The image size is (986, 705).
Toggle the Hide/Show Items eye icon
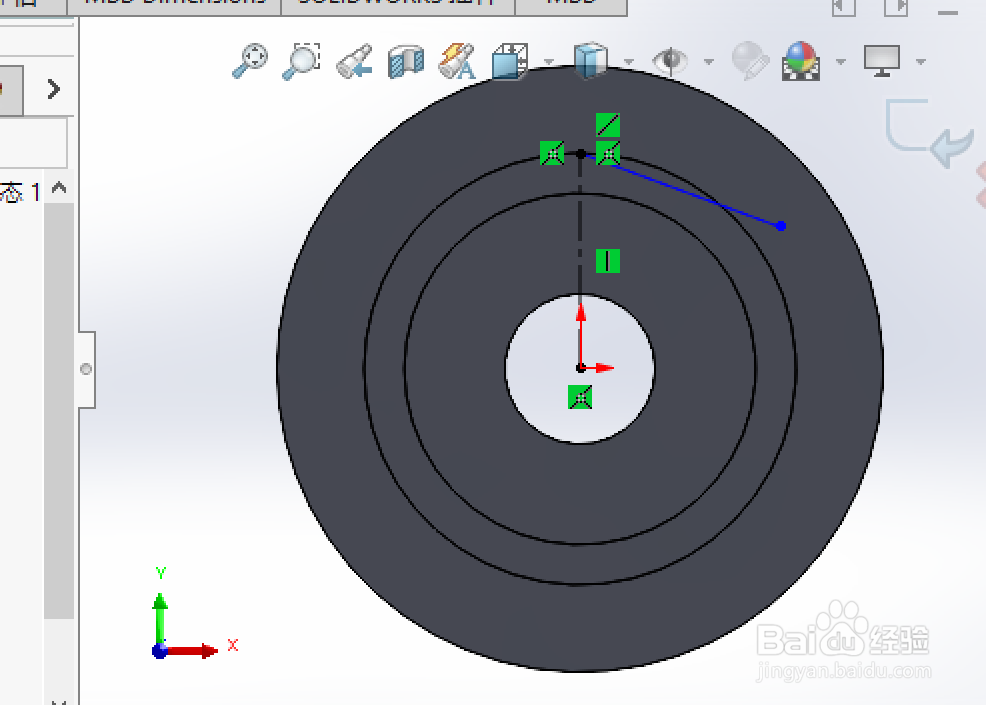point(668,61)
